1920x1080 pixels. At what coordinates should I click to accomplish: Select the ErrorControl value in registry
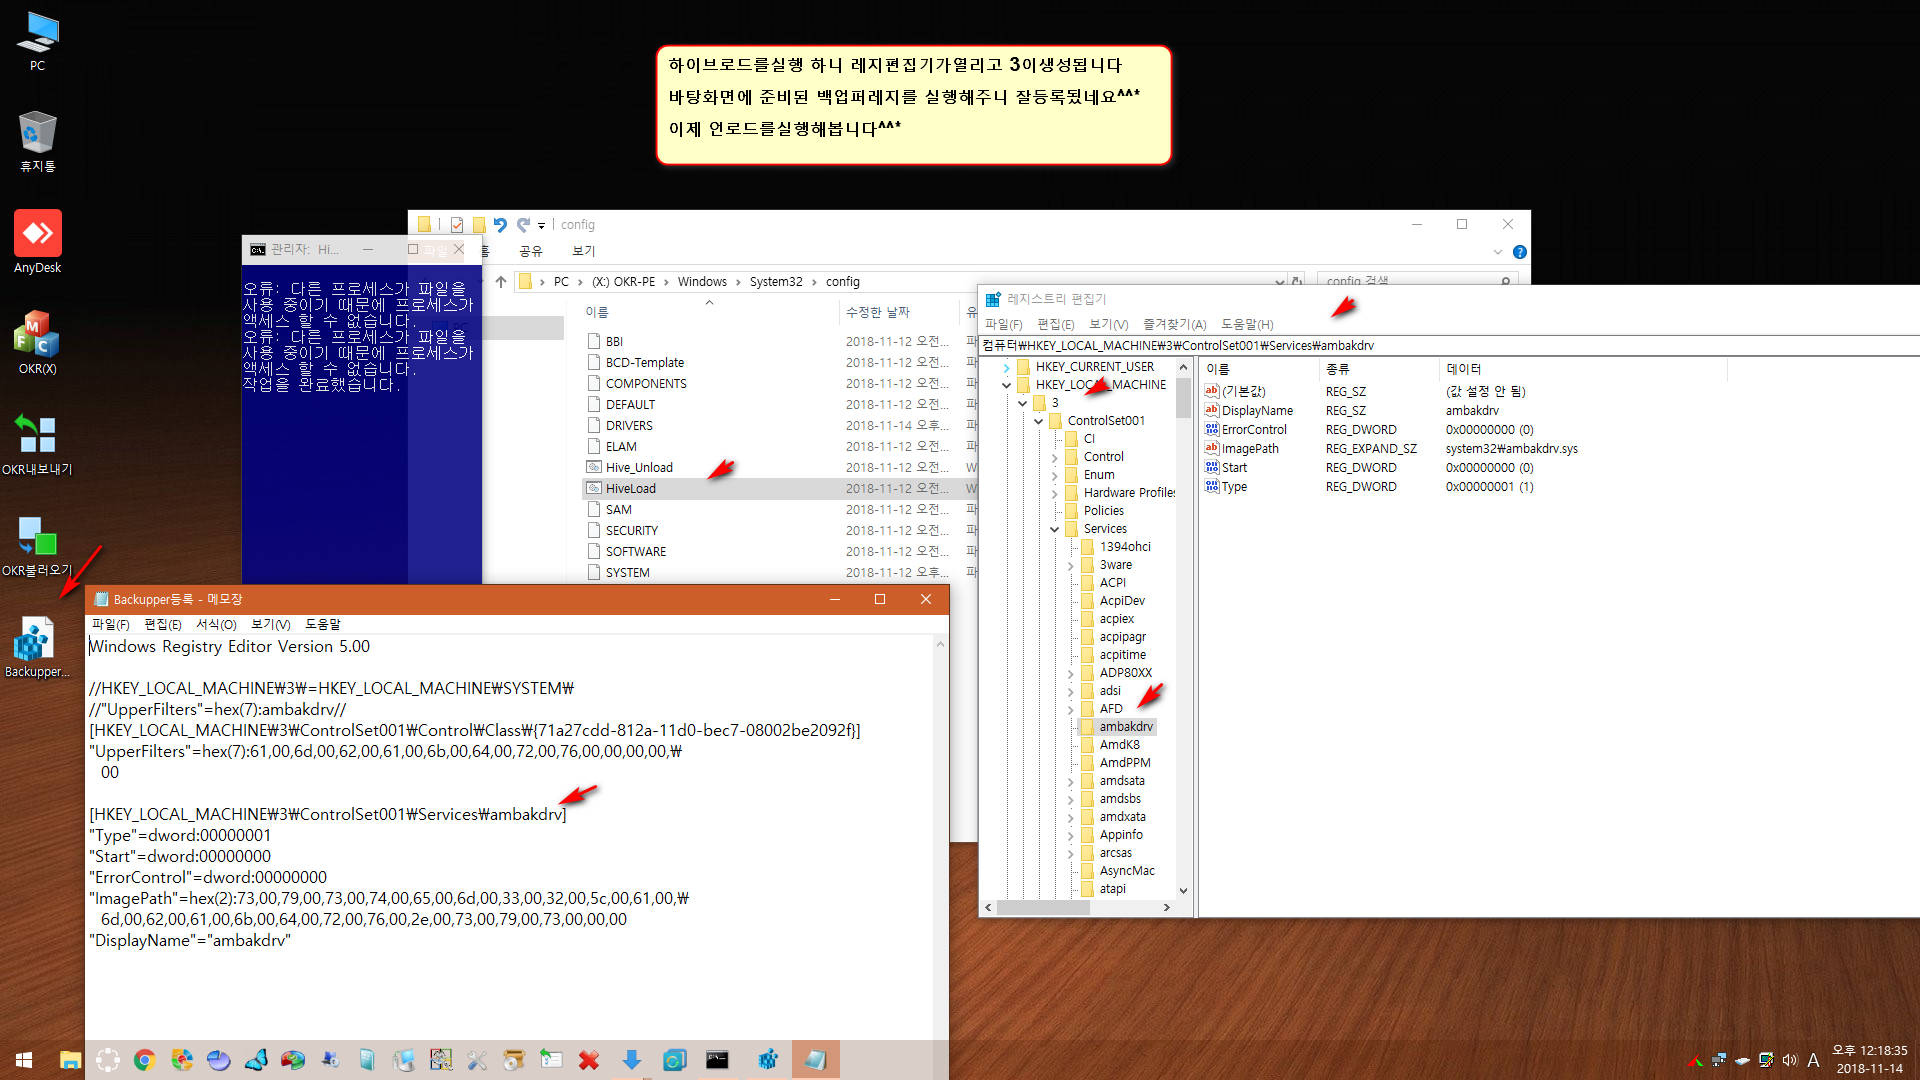pyautogui.click(x=1254, y=430)
